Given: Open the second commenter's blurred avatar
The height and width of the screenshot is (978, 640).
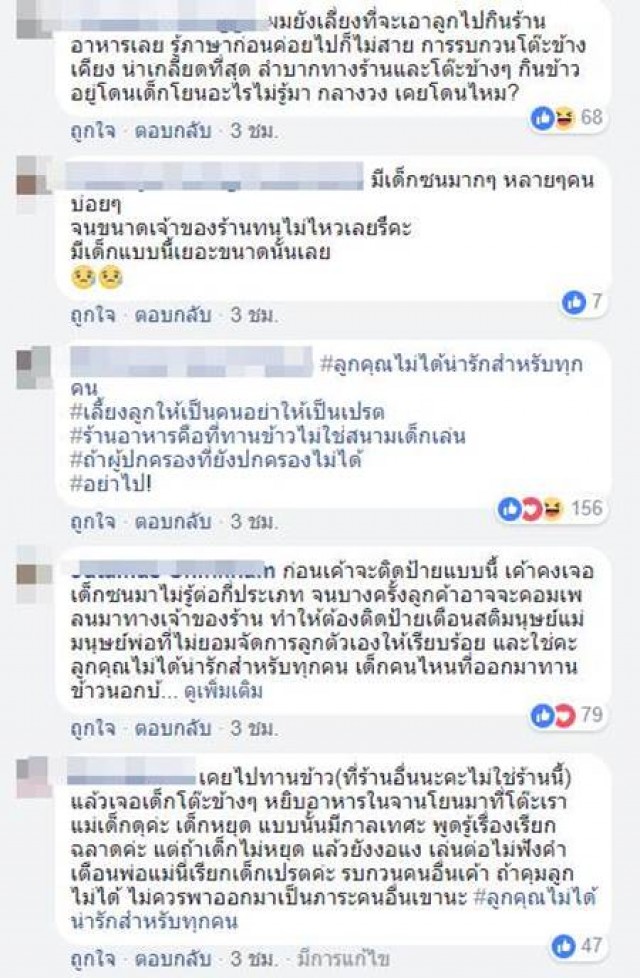Looking at the screenshot, I should pyautogui.click(x=34, y=185).
